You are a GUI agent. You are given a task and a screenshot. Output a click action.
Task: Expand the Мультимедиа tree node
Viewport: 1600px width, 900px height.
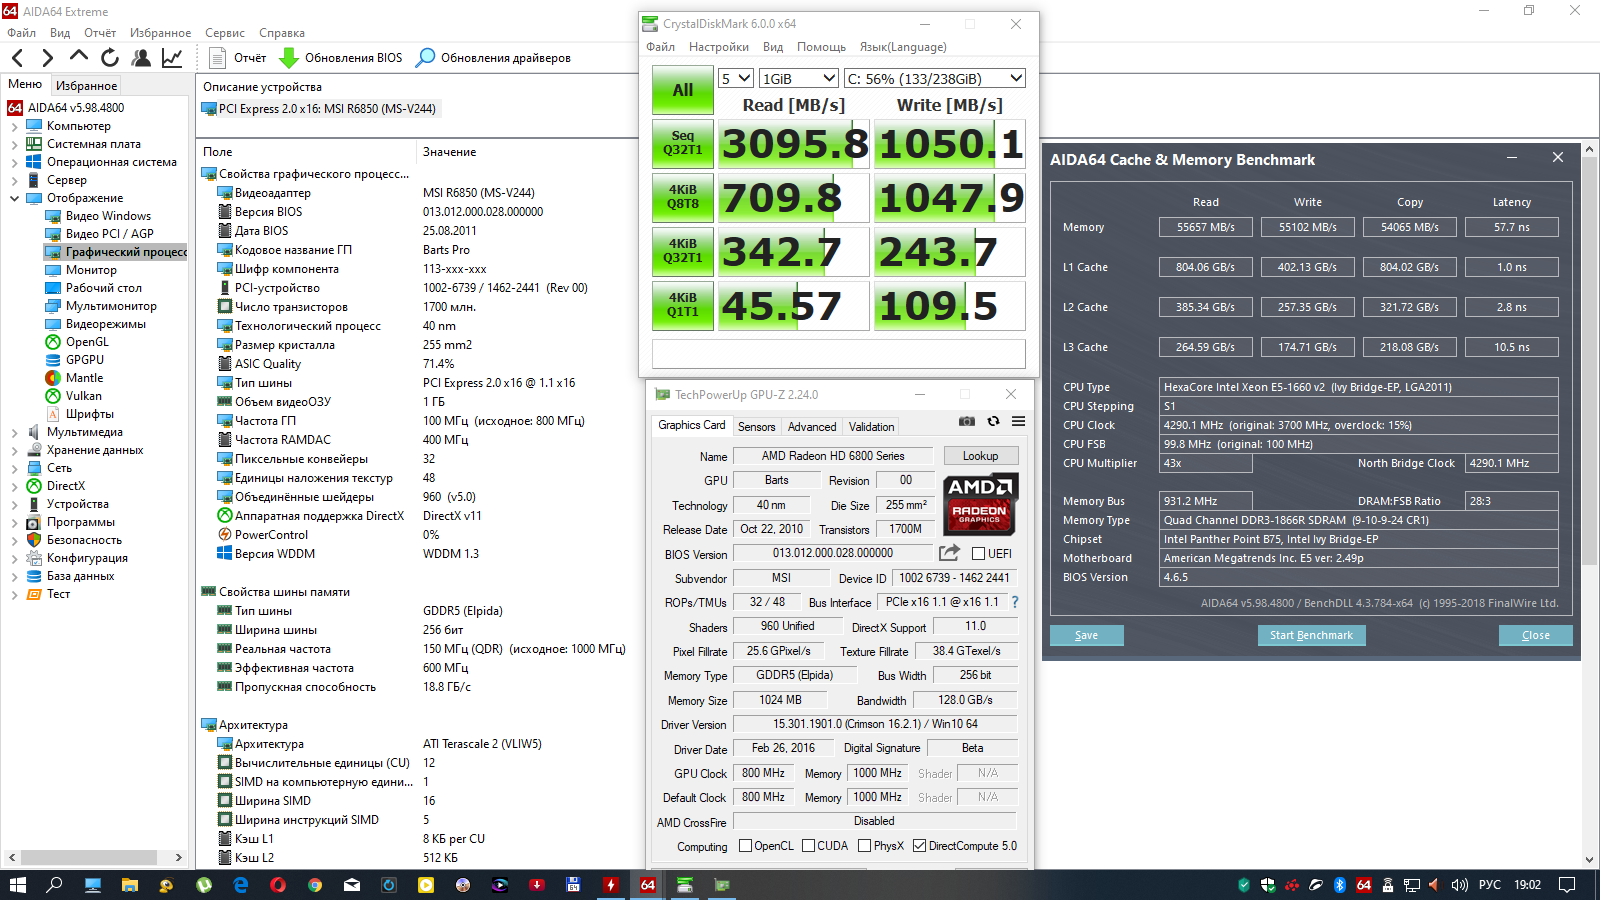[14, 433]
